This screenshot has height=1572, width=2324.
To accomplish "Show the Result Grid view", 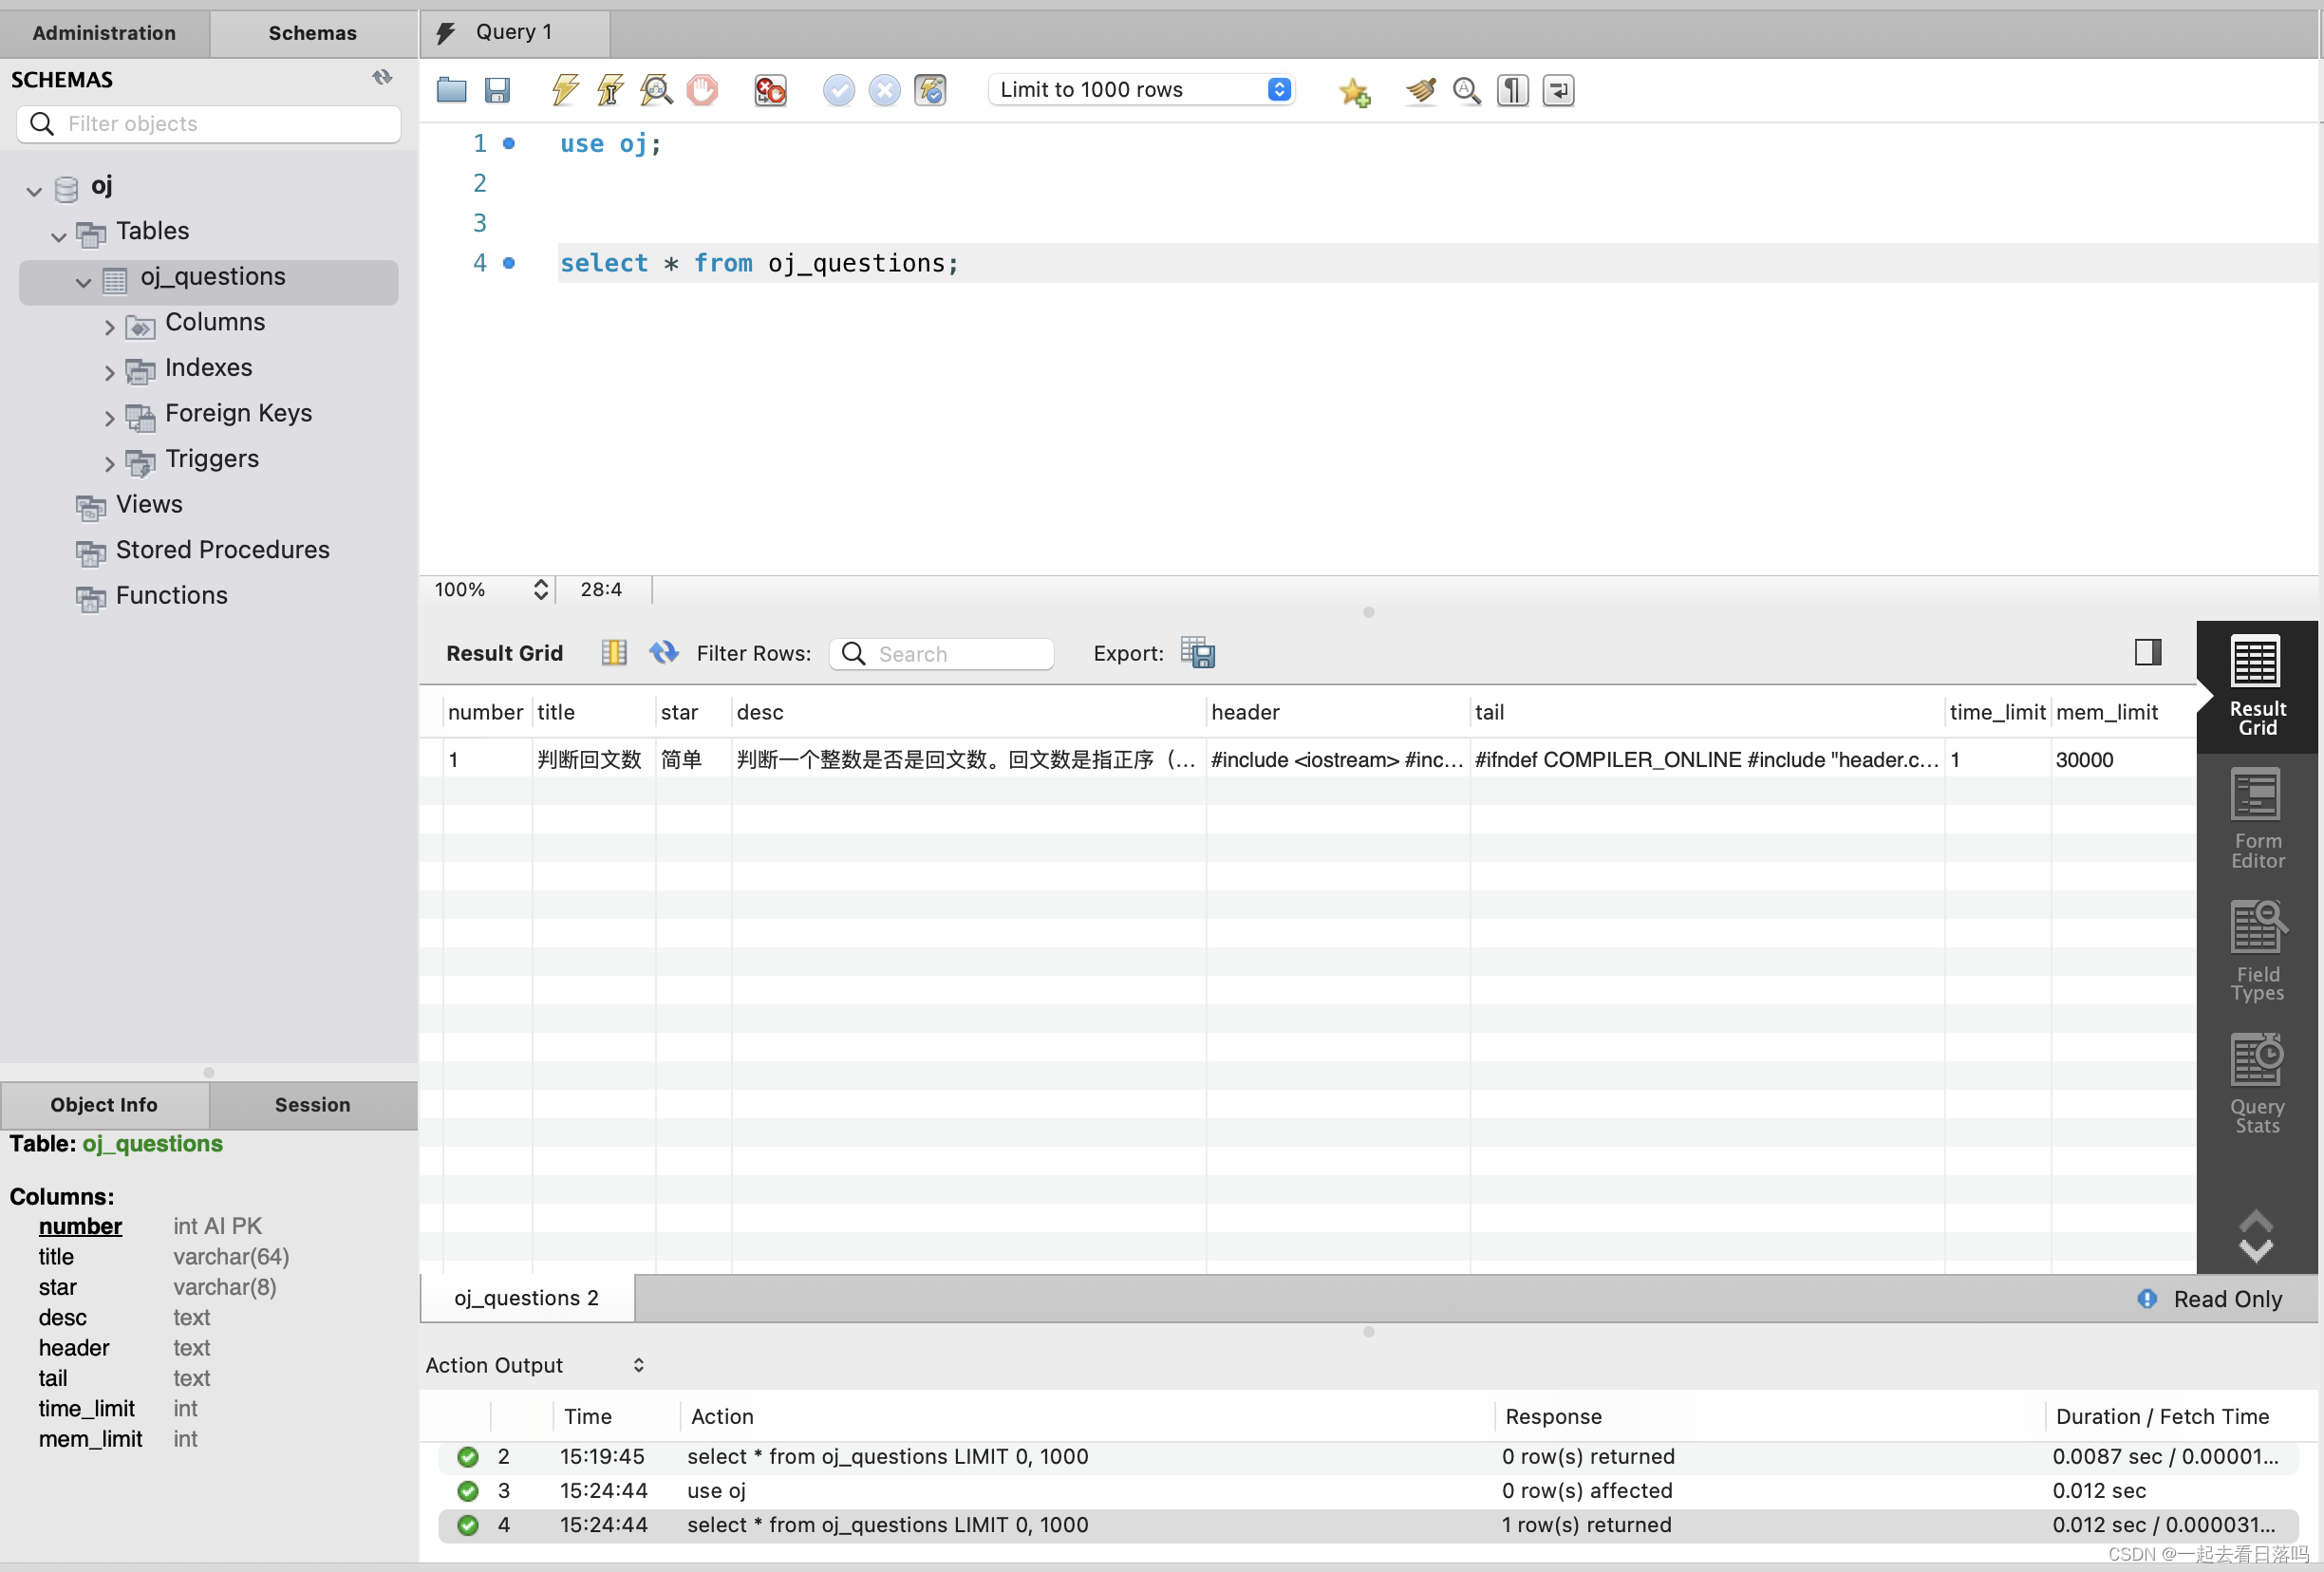I will 2257,685.
